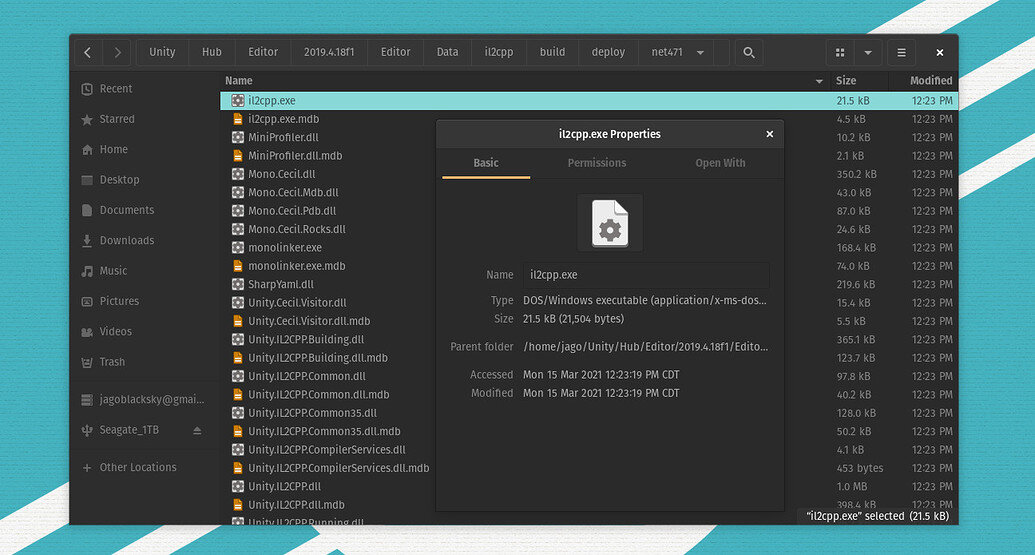Open the hamburger menu in the header
1035x555 pixels.
901,53
